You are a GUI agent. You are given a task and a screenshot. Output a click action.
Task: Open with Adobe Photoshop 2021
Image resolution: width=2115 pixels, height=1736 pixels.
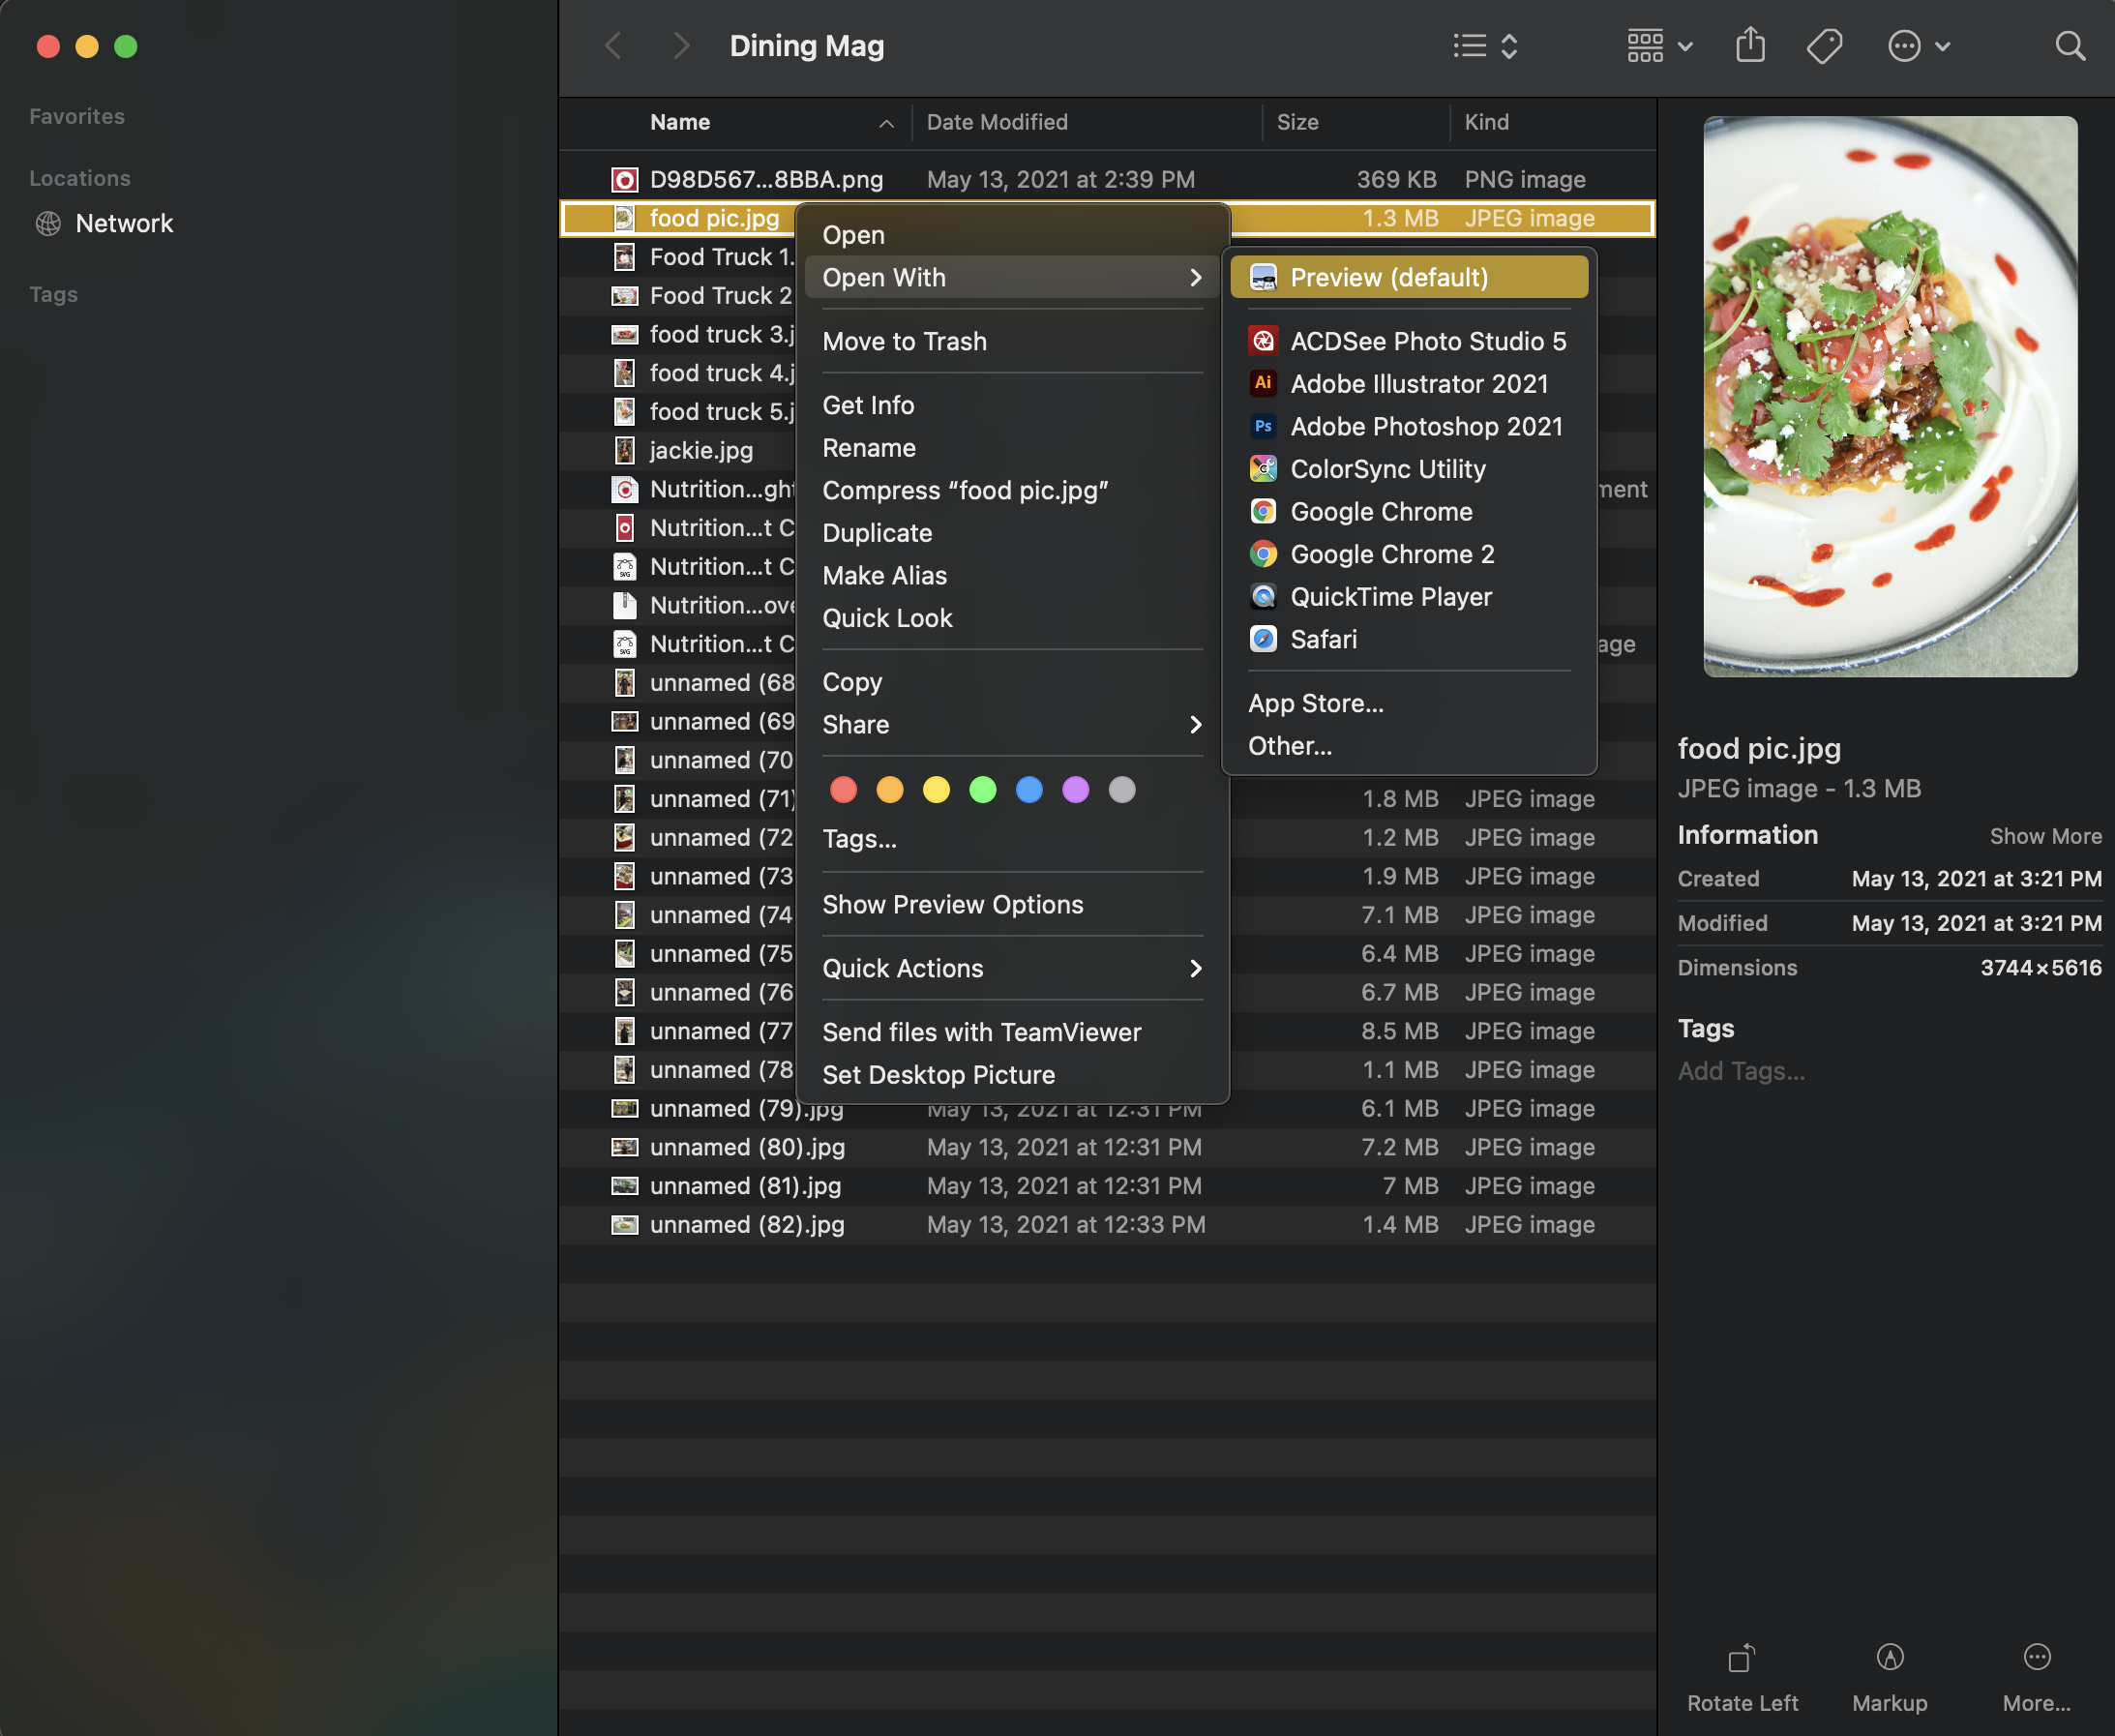click(x=1425, y=426)
